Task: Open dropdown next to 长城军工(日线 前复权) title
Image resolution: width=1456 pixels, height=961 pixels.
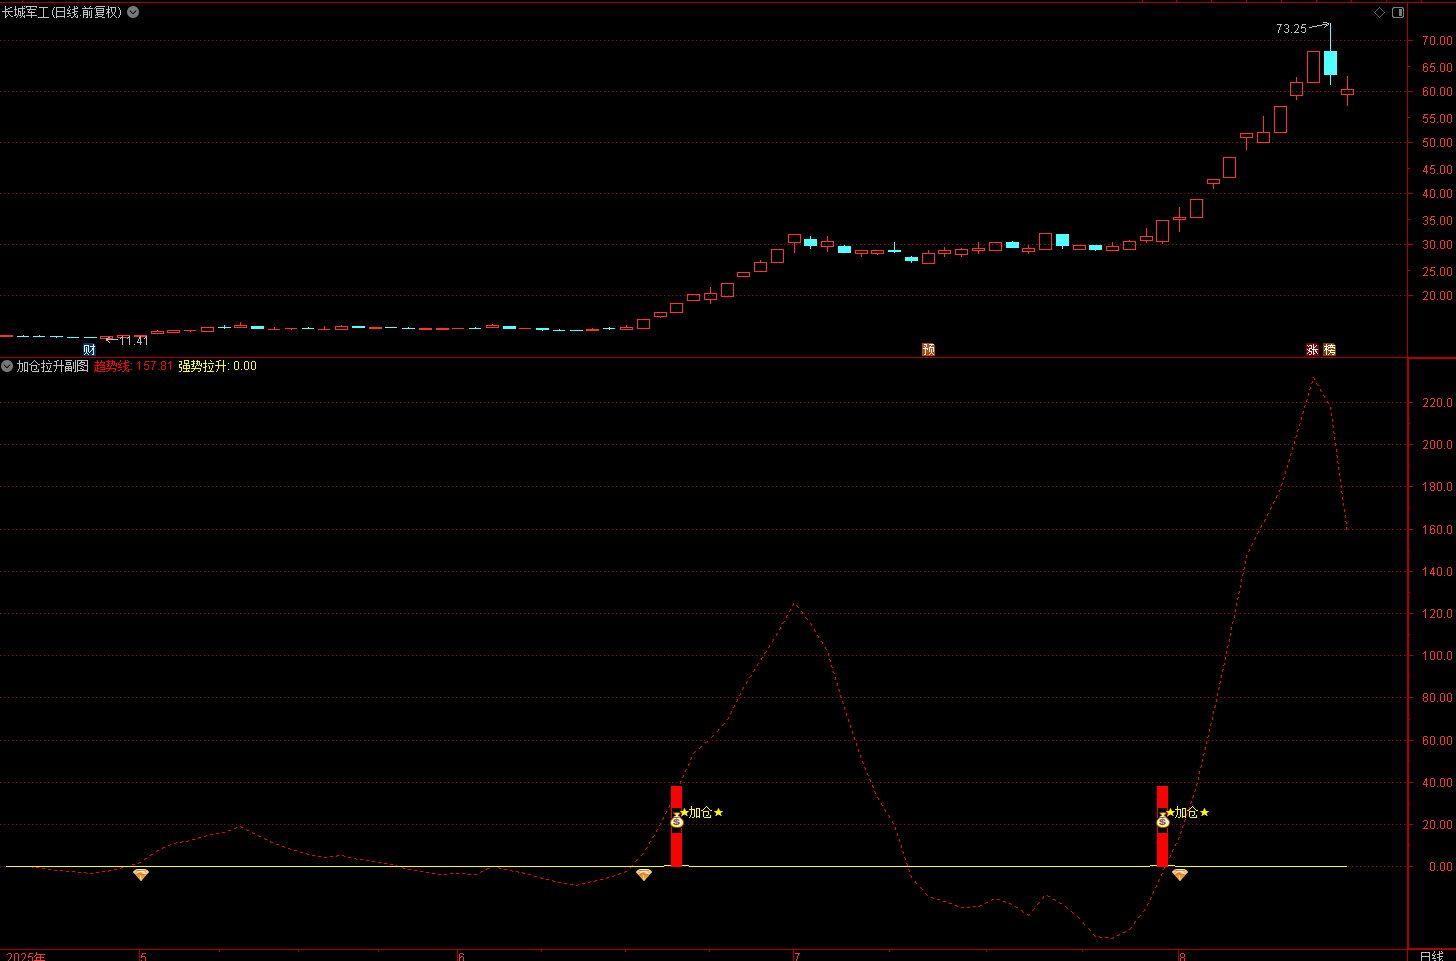Action: pyautogui.click(x=133, y=12)
